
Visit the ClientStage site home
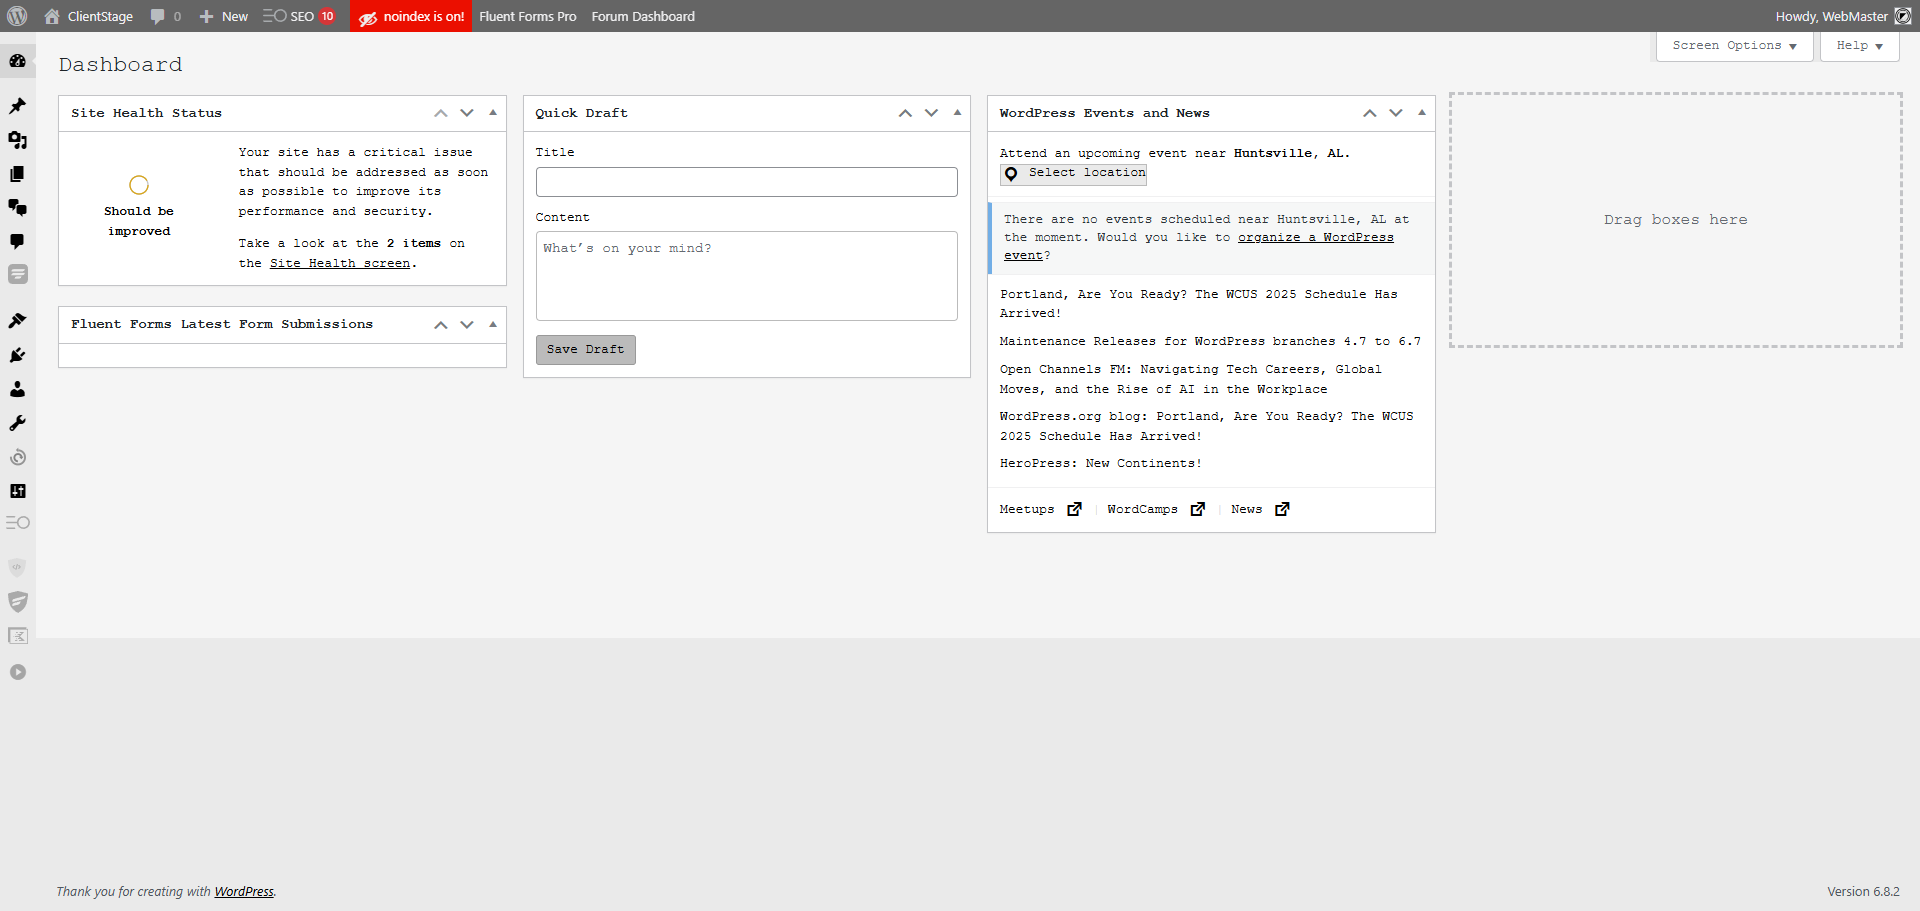[x=89, y=16]
